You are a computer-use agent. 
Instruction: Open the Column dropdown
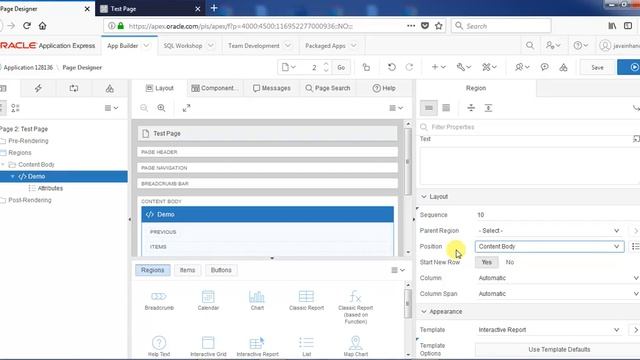558,278
